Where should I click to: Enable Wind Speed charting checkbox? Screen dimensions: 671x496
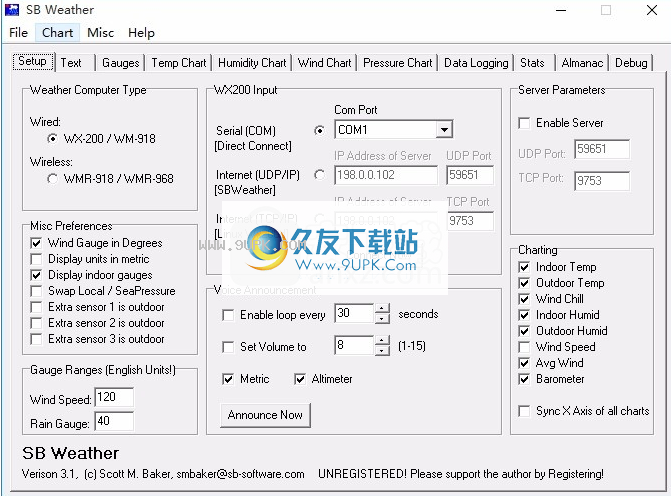(x=524, y=347)
